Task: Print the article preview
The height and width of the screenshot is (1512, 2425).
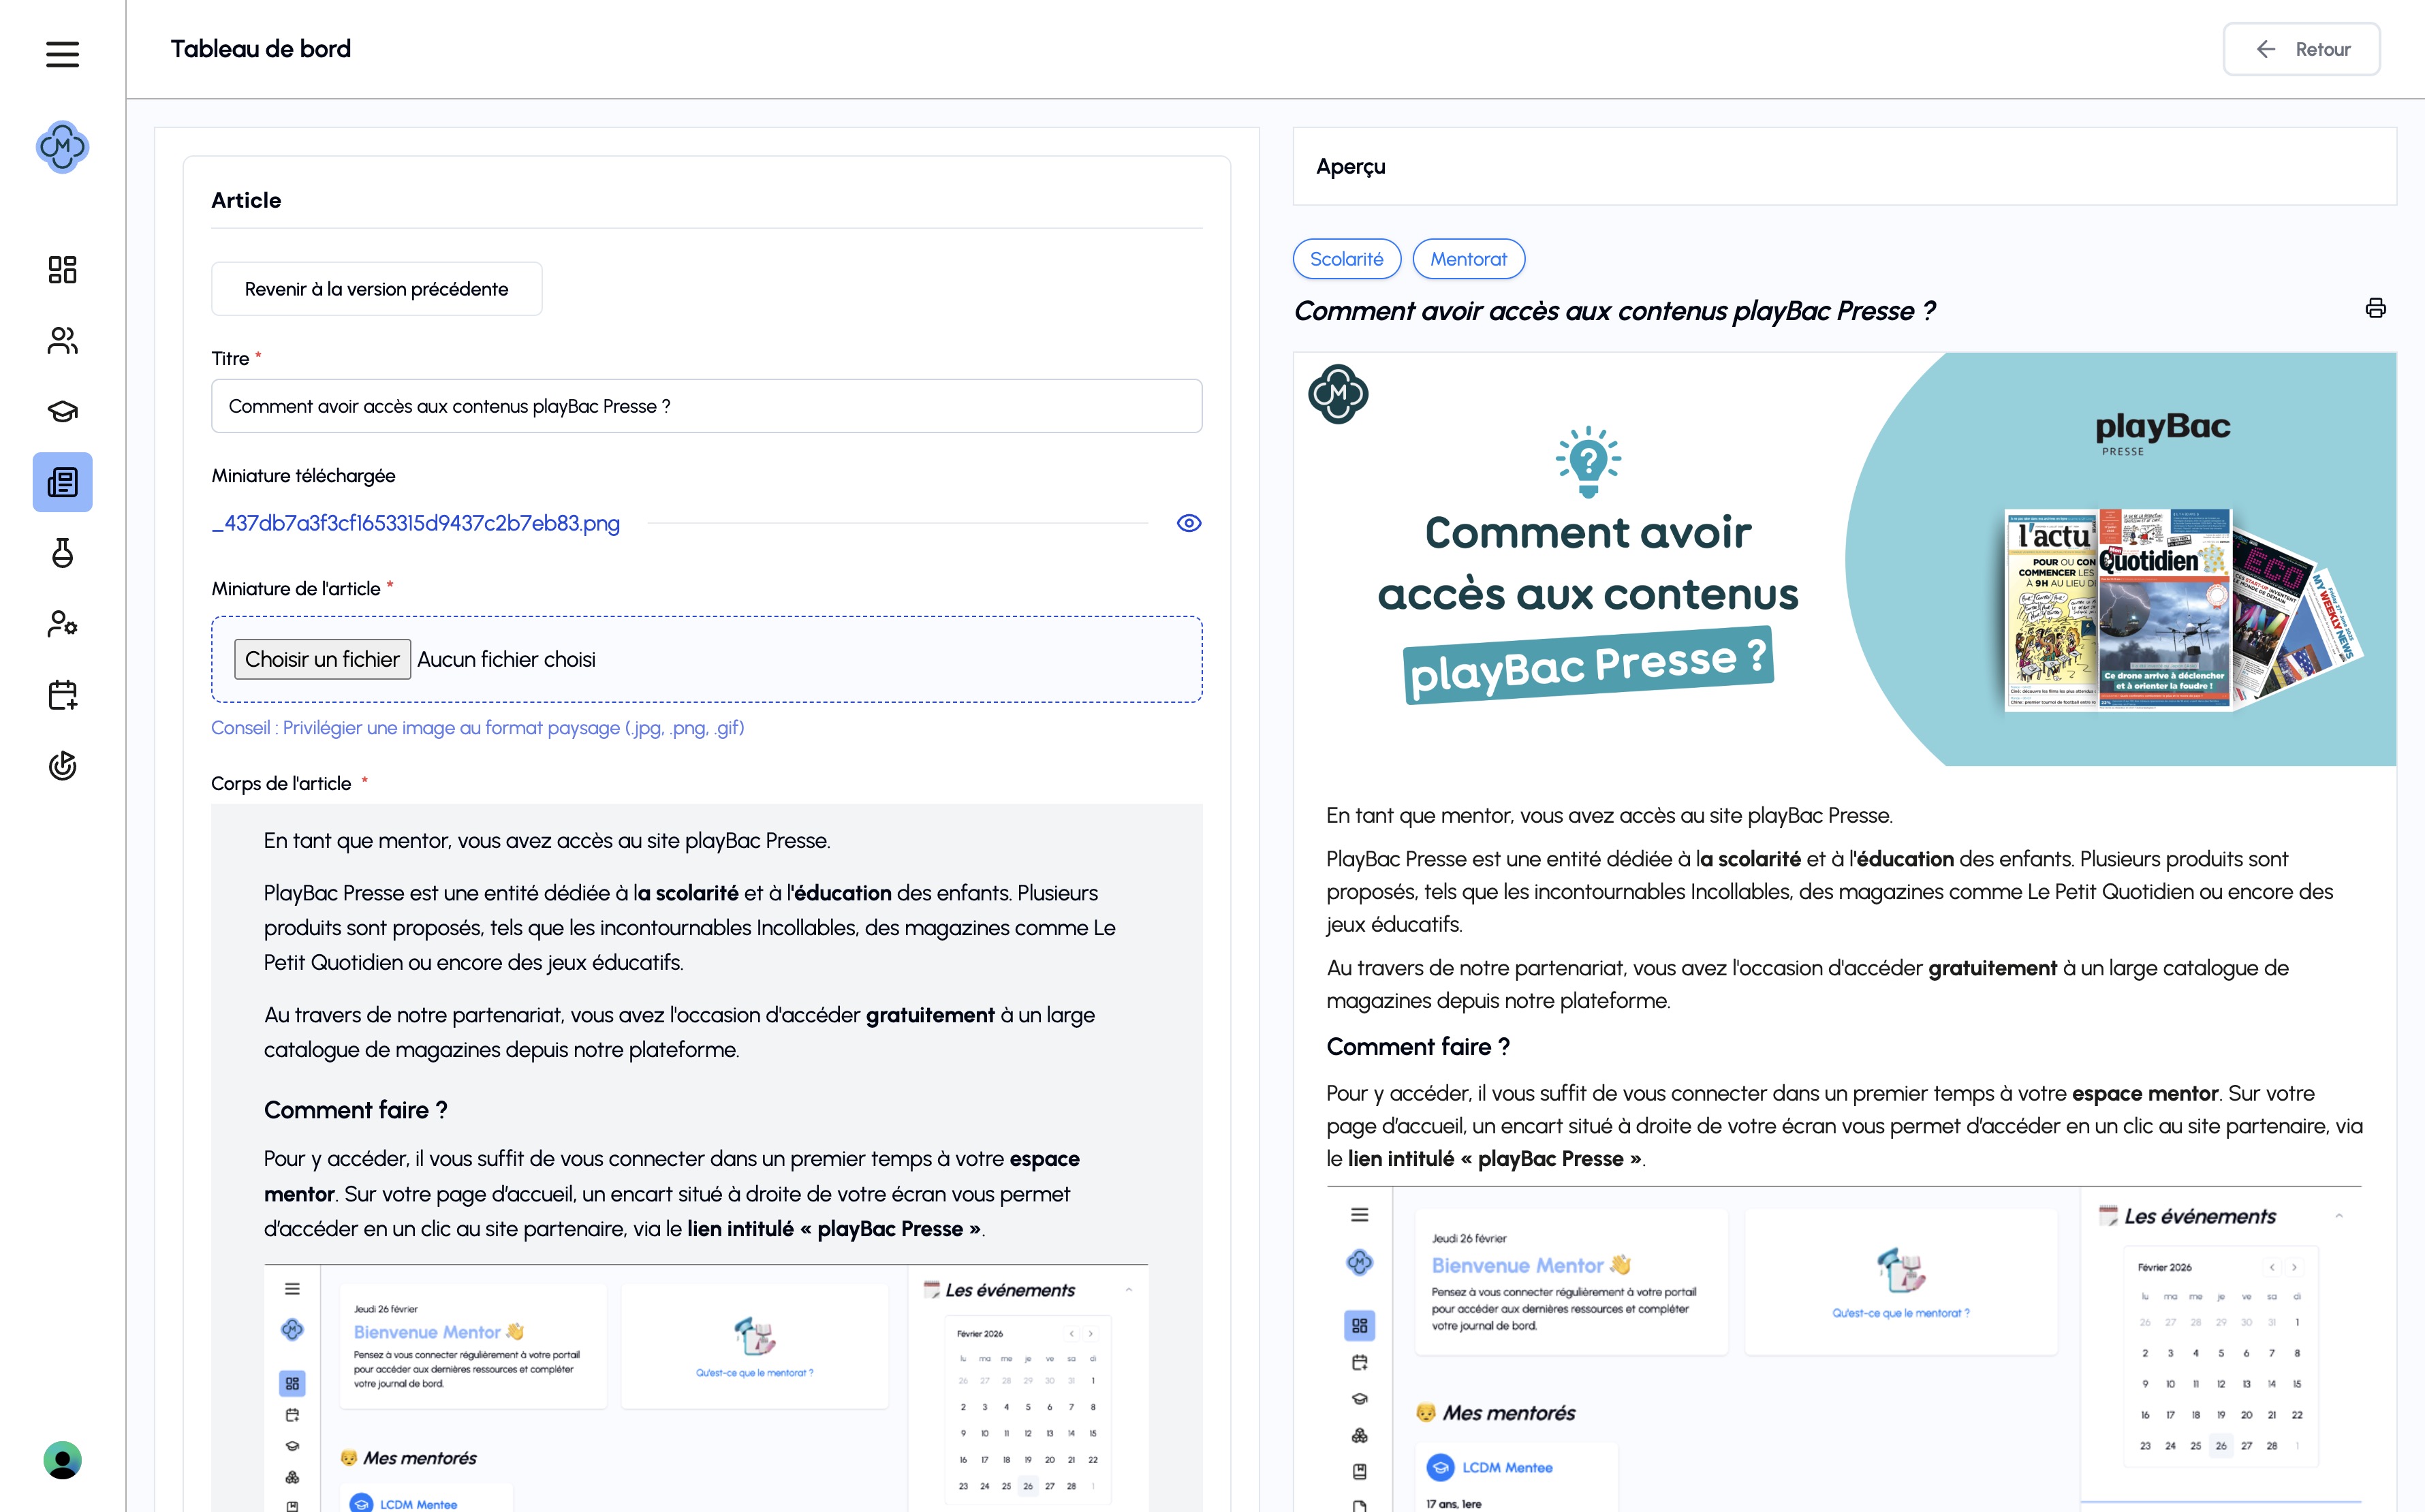Action: 2375,308
